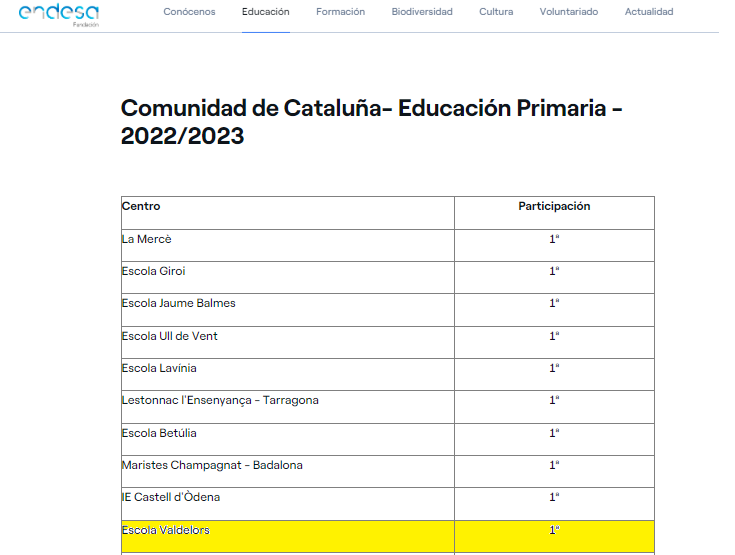Click the Escola Ull de Vent row
The width and height of the screenshot is (735, 555).
(169, 336)
